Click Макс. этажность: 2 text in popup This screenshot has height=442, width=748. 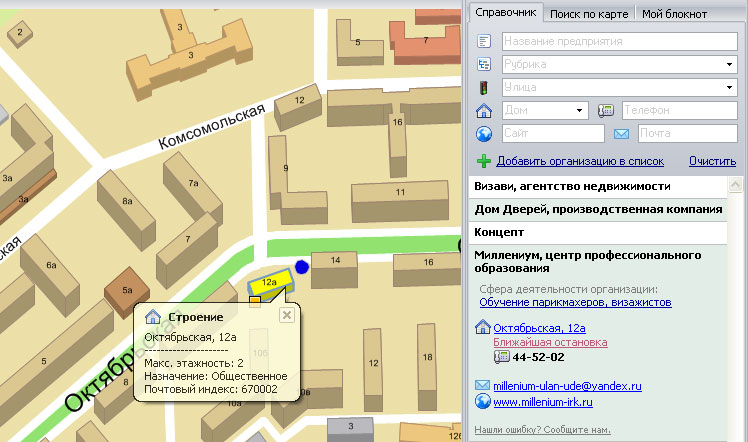pos(194,363)
